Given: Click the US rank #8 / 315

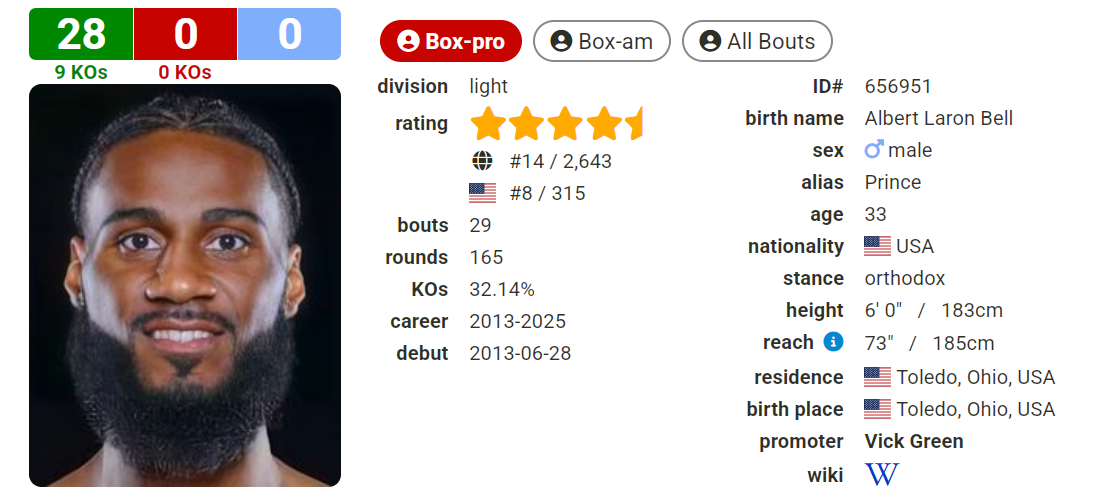Looking at the screenshot, I should 547,193.
